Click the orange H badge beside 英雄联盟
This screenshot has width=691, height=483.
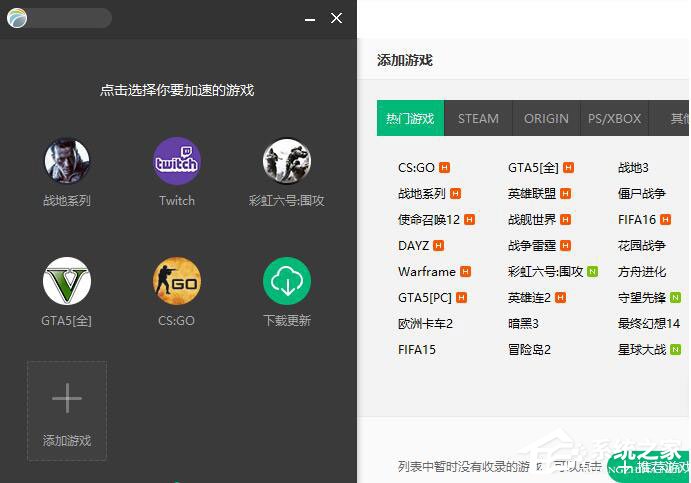pos(565,193)
